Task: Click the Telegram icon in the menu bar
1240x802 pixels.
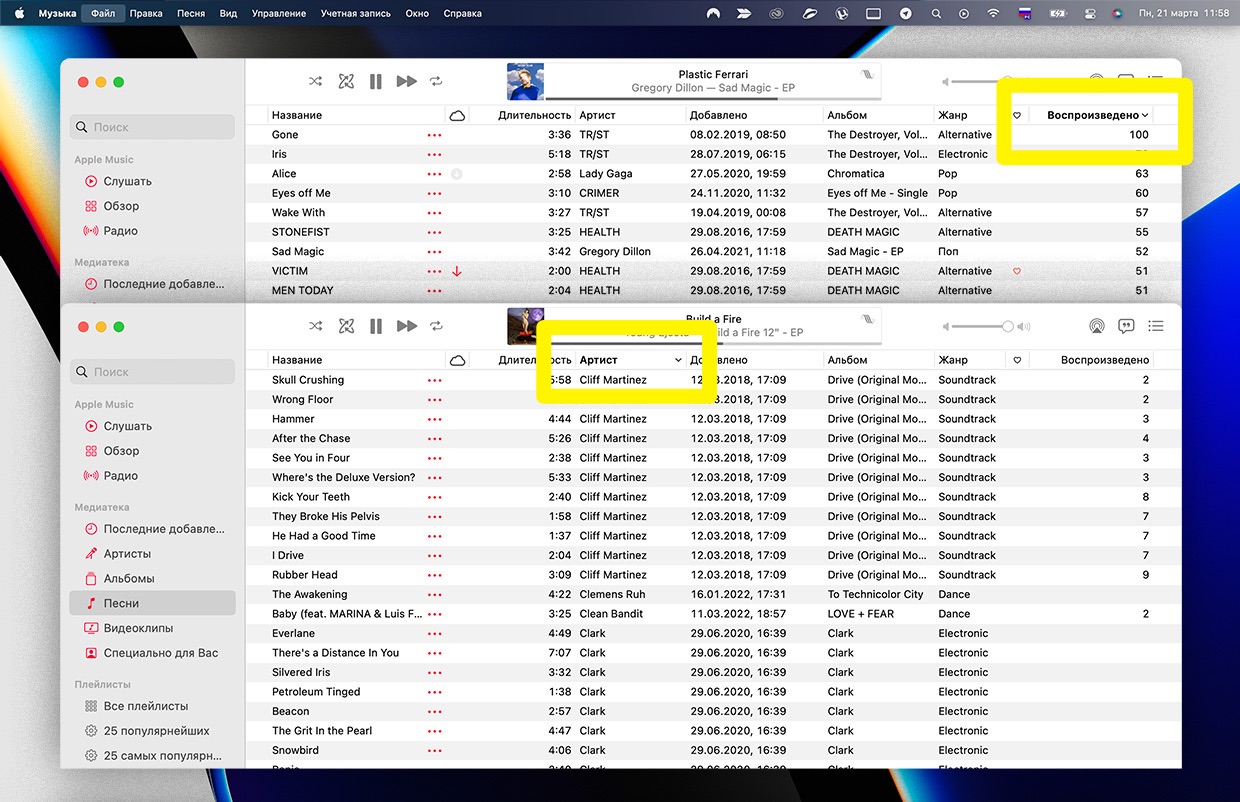Action: point(906,13)
